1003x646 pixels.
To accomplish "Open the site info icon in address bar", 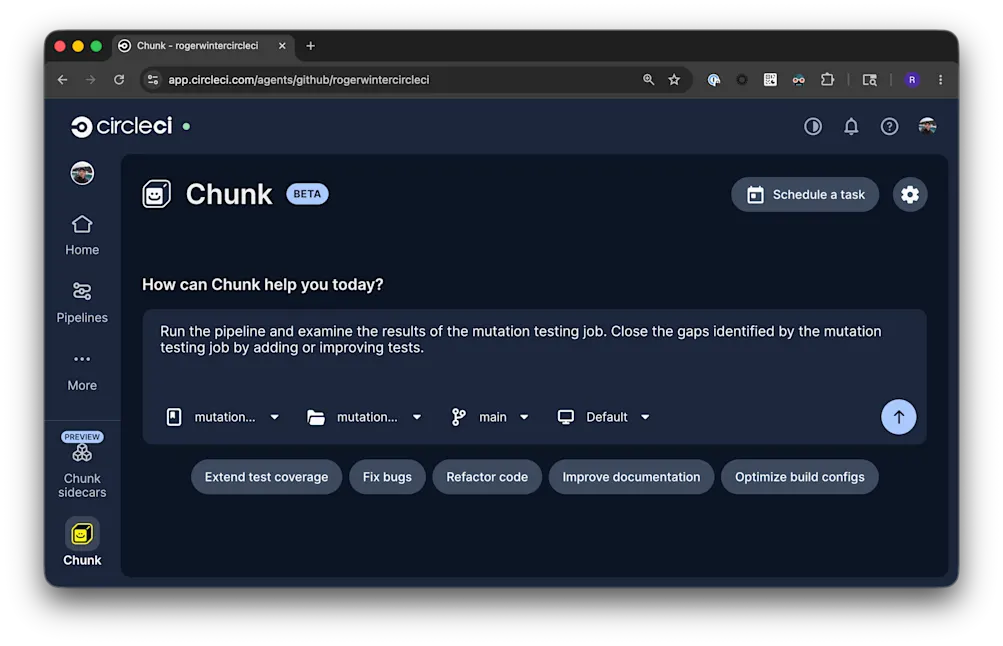I will click(x=153, y=80).
